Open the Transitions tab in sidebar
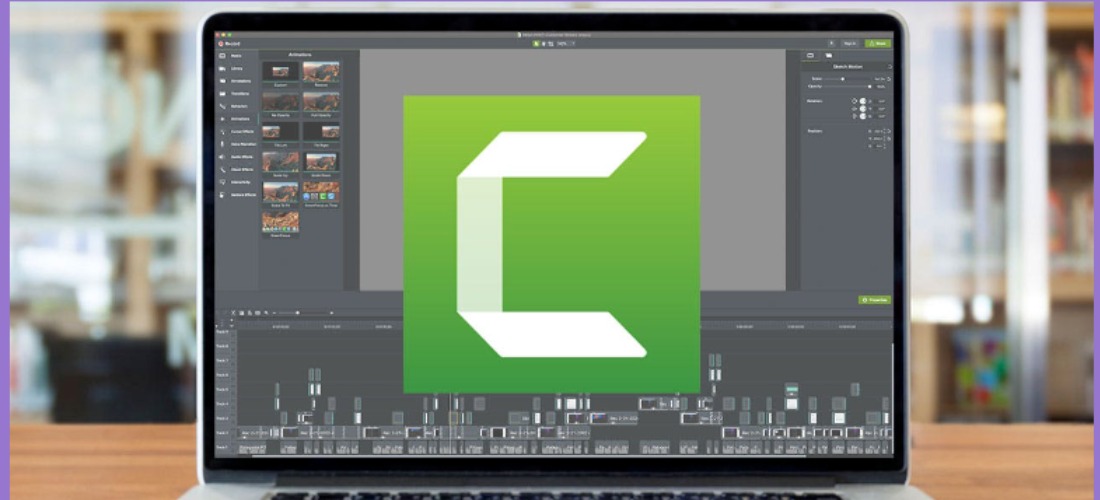Viewport: 1100px width, 500px height. pyautogui.click(x=233, y=93)
